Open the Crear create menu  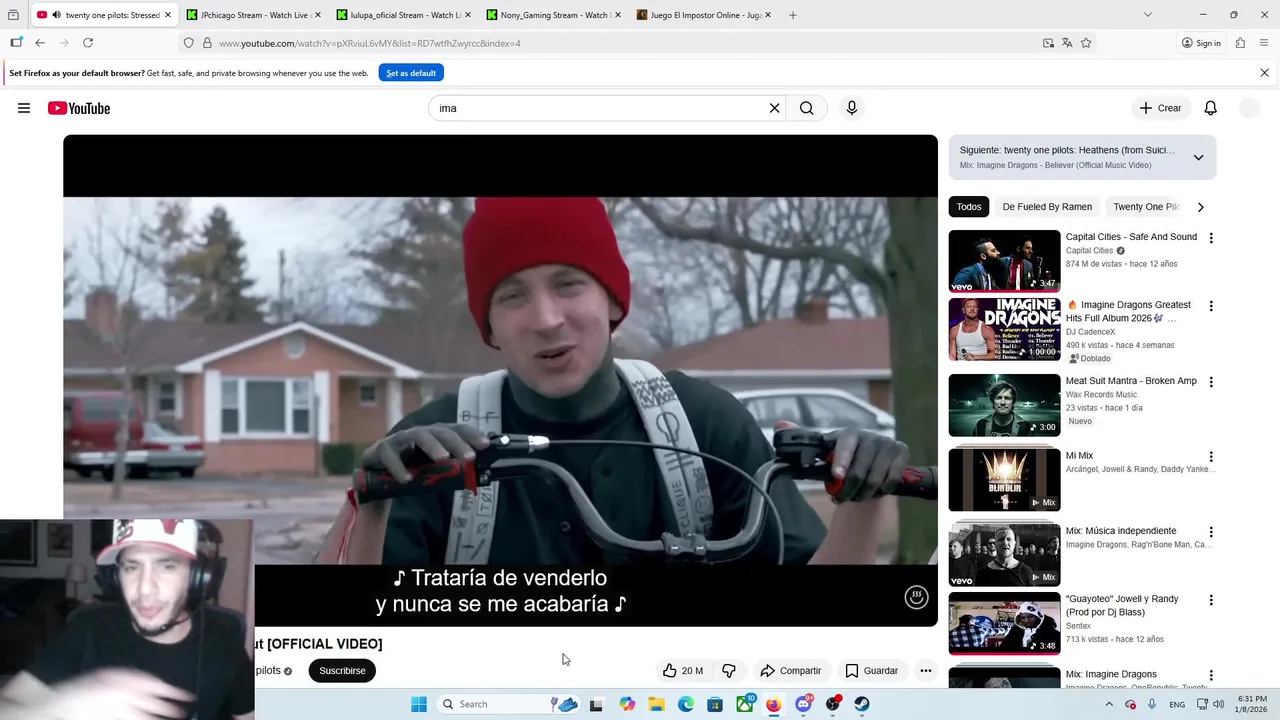pyautogui.click(x=1160, y=108)
